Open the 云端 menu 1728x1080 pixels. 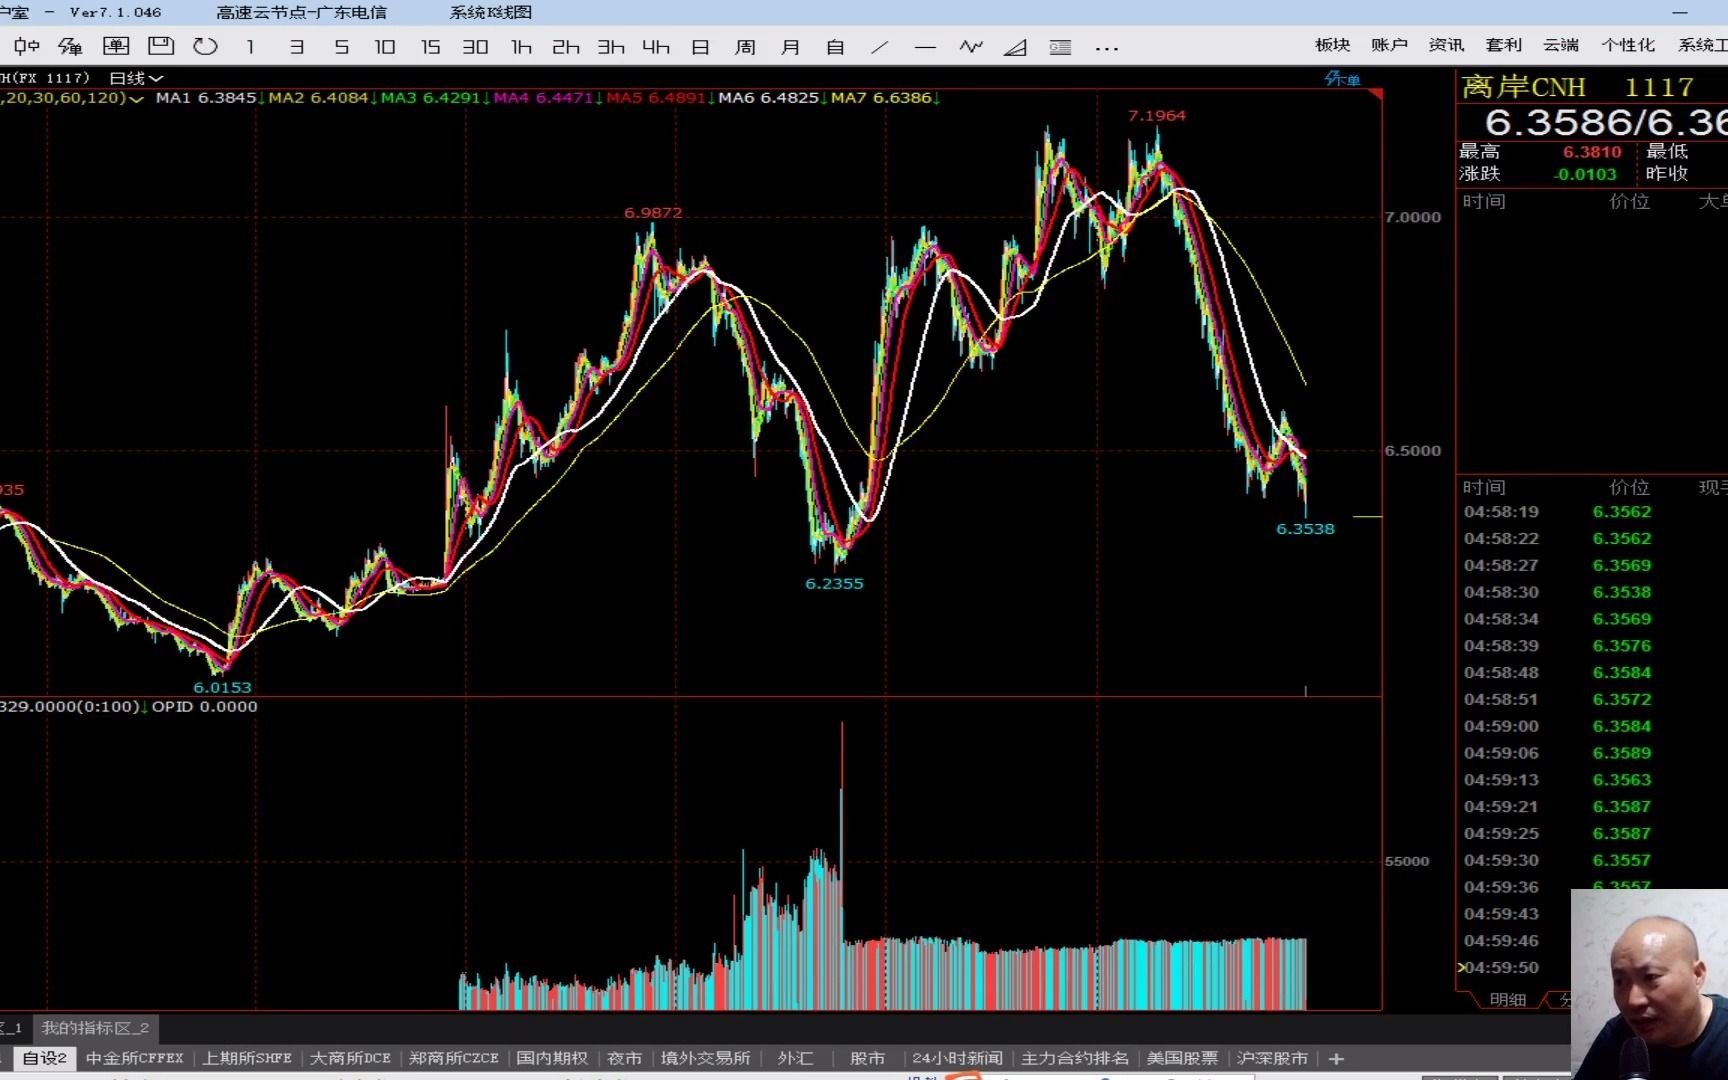tap(1560, 45)
